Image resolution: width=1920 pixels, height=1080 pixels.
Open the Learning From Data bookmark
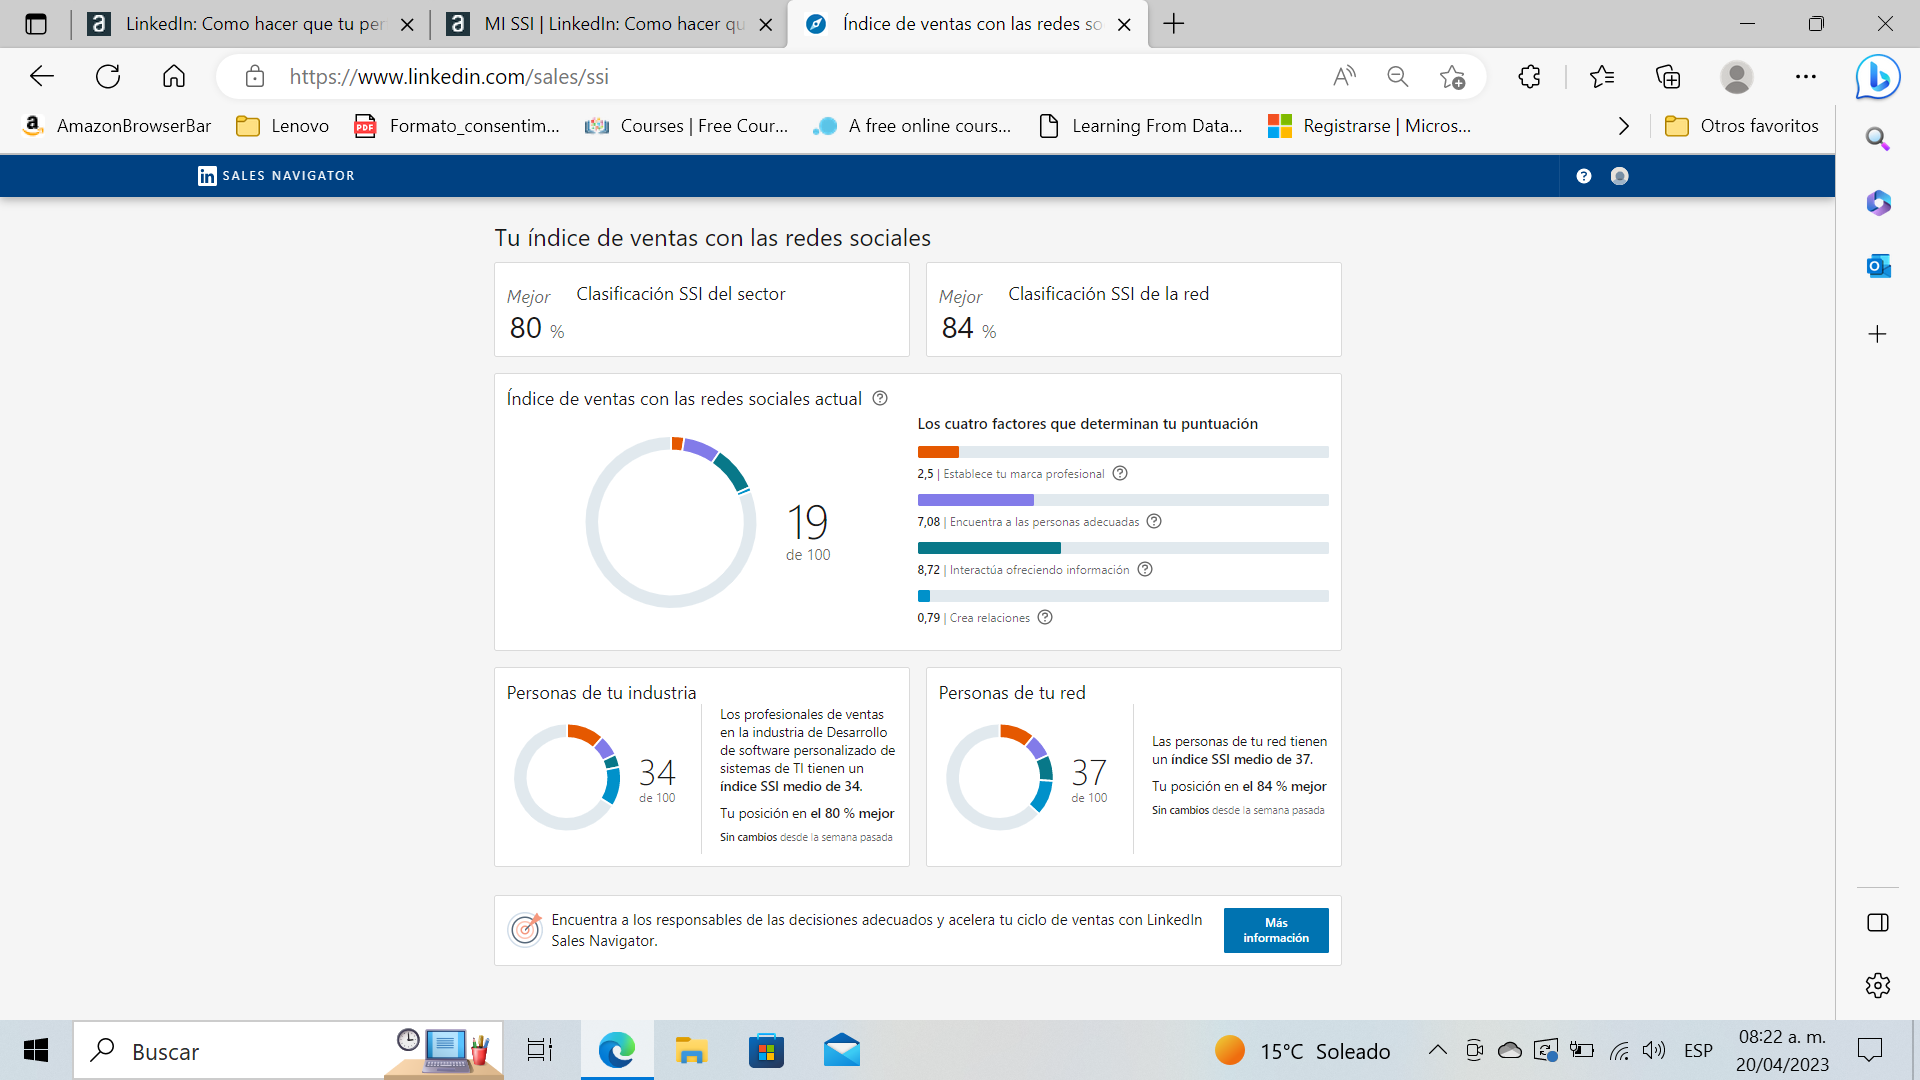1141,126
